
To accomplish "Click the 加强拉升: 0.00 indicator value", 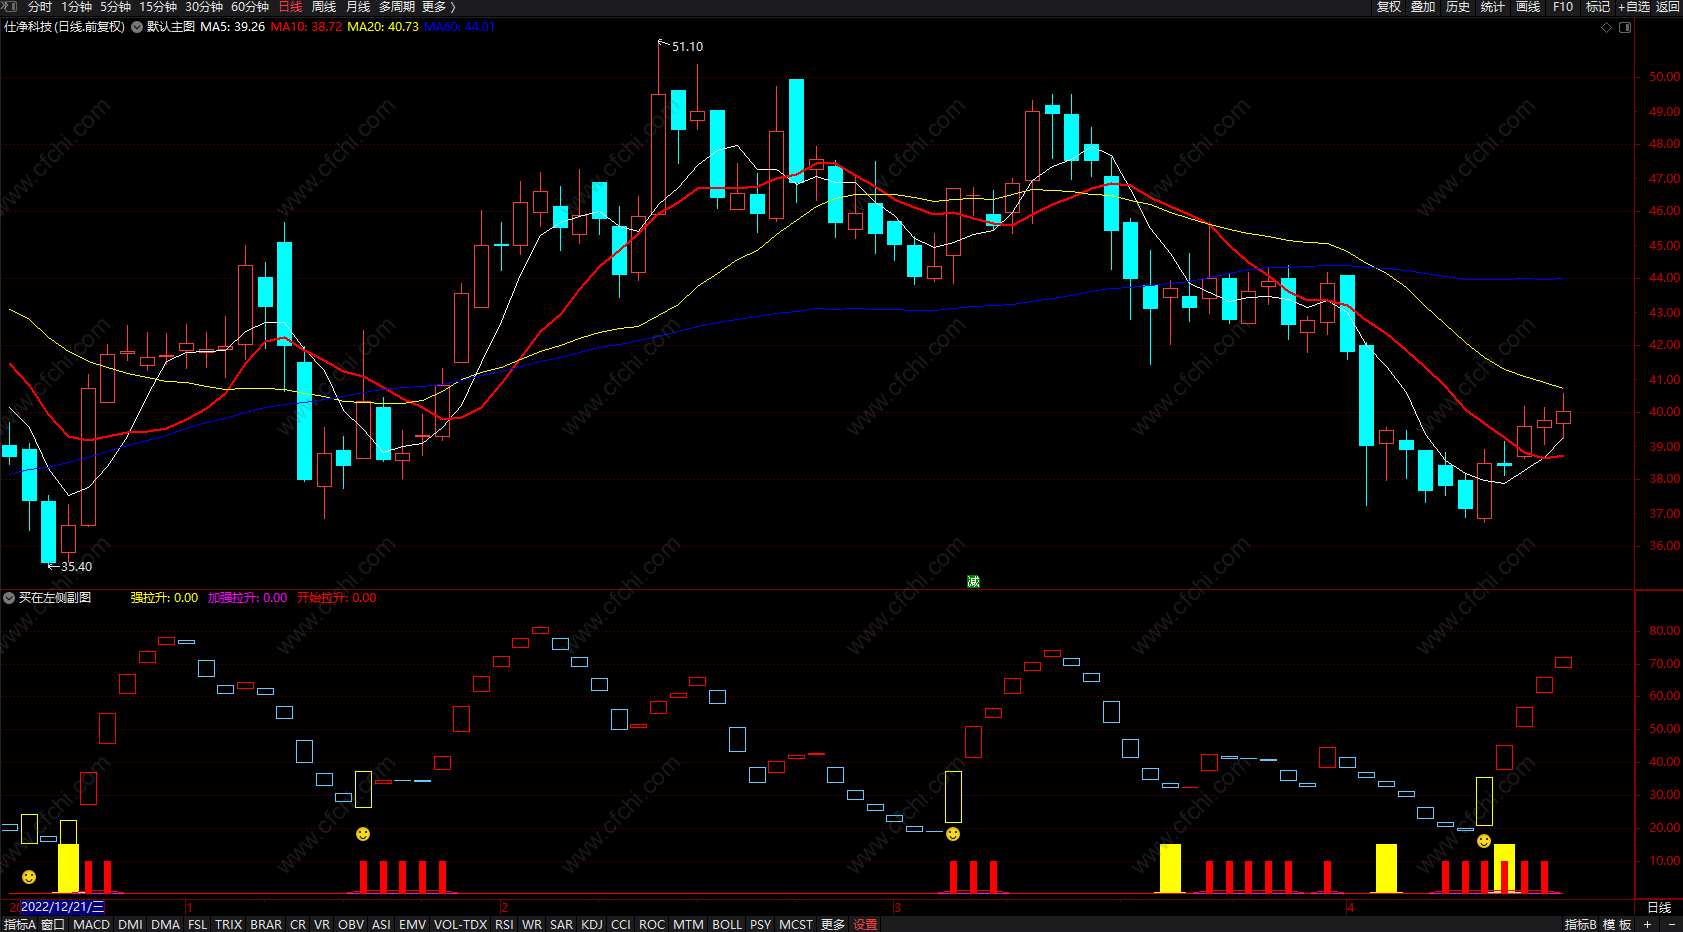I will (247, 598).
